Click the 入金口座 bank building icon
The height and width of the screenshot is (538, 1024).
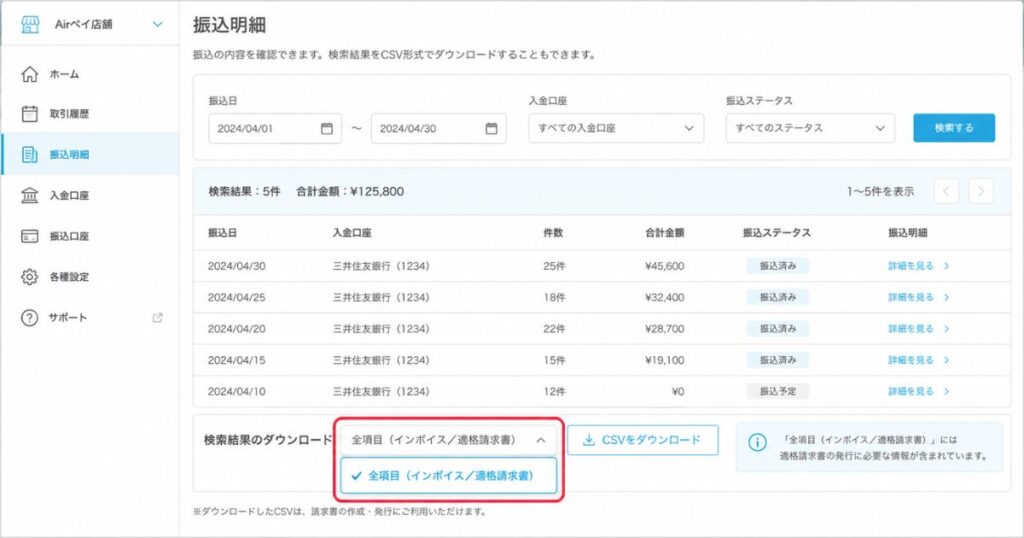(29, 195)
